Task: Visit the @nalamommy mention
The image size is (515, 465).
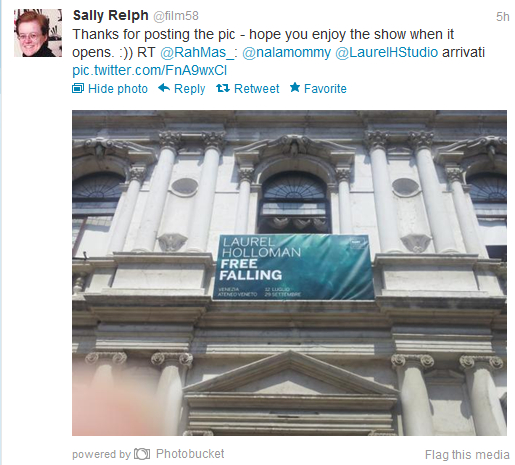Action: click(x=286, y=52)
